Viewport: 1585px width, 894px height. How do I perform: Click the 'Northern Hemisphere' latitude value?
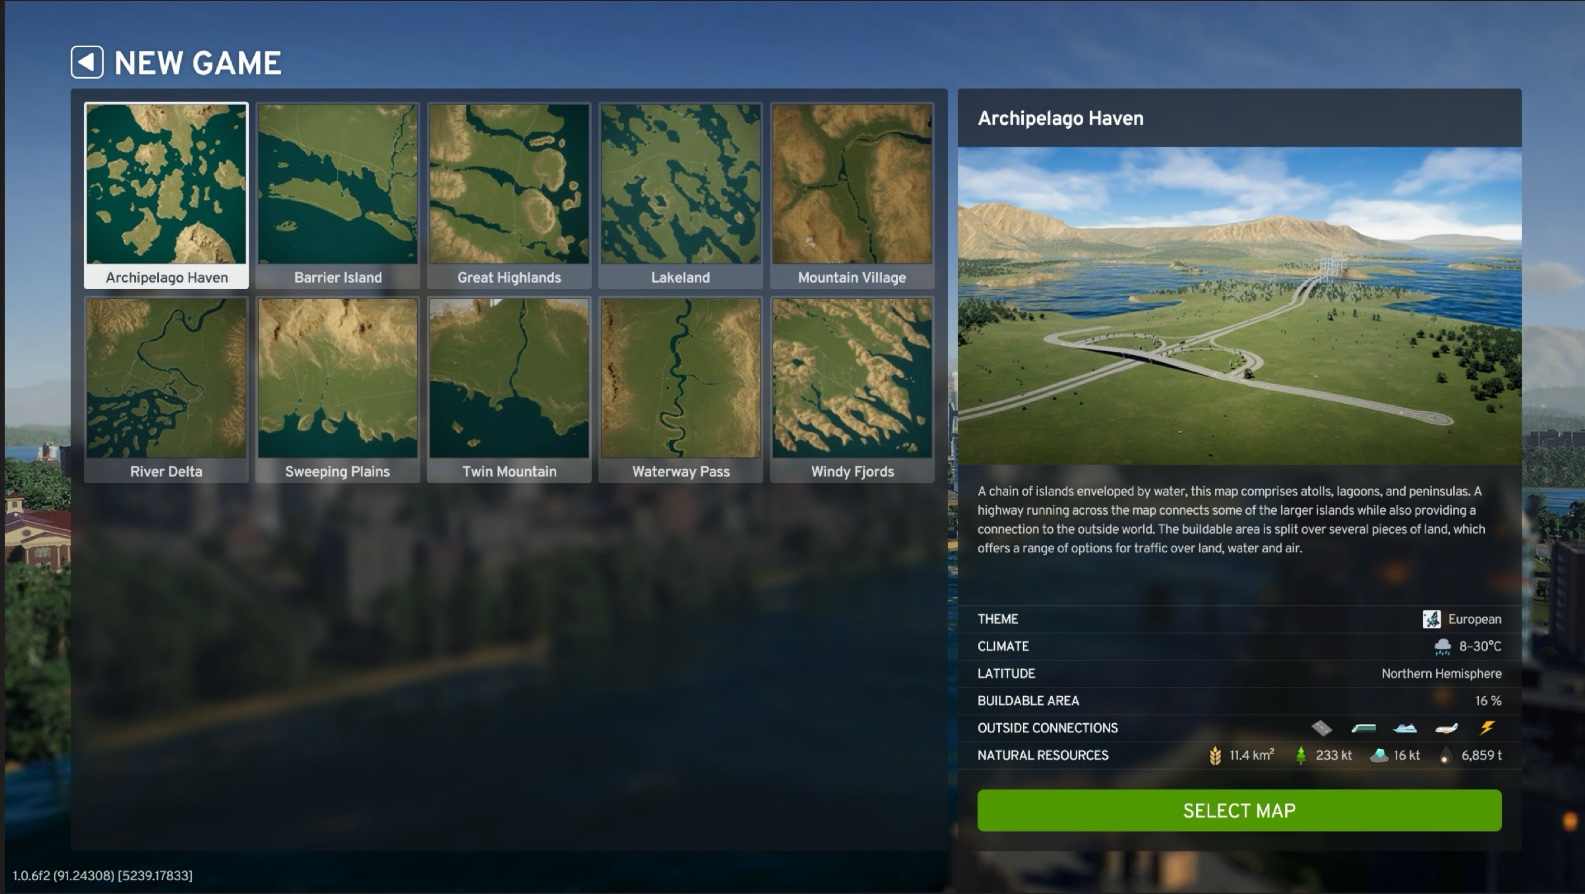(x=1441, y=674)
